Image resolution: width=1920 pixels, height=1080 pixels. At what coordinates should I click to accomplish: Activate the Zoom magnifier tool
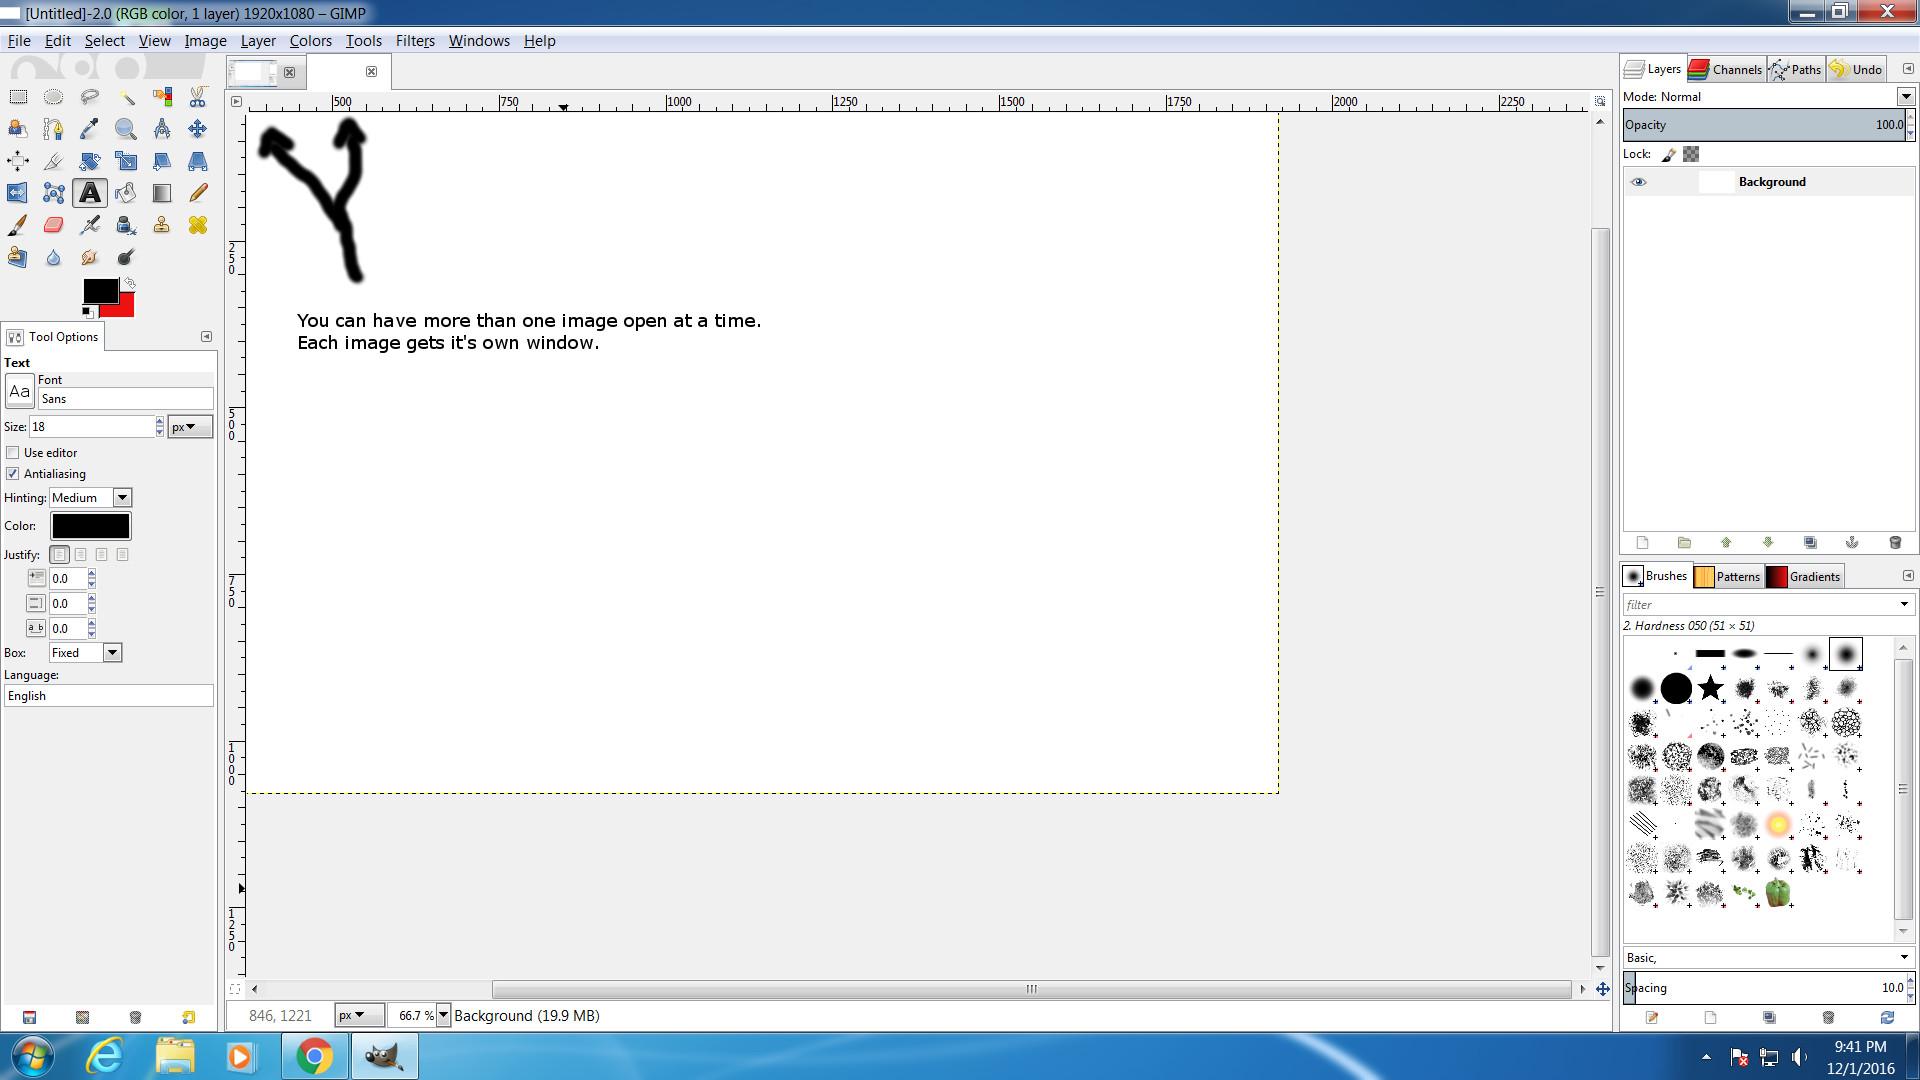pos(126,129)
